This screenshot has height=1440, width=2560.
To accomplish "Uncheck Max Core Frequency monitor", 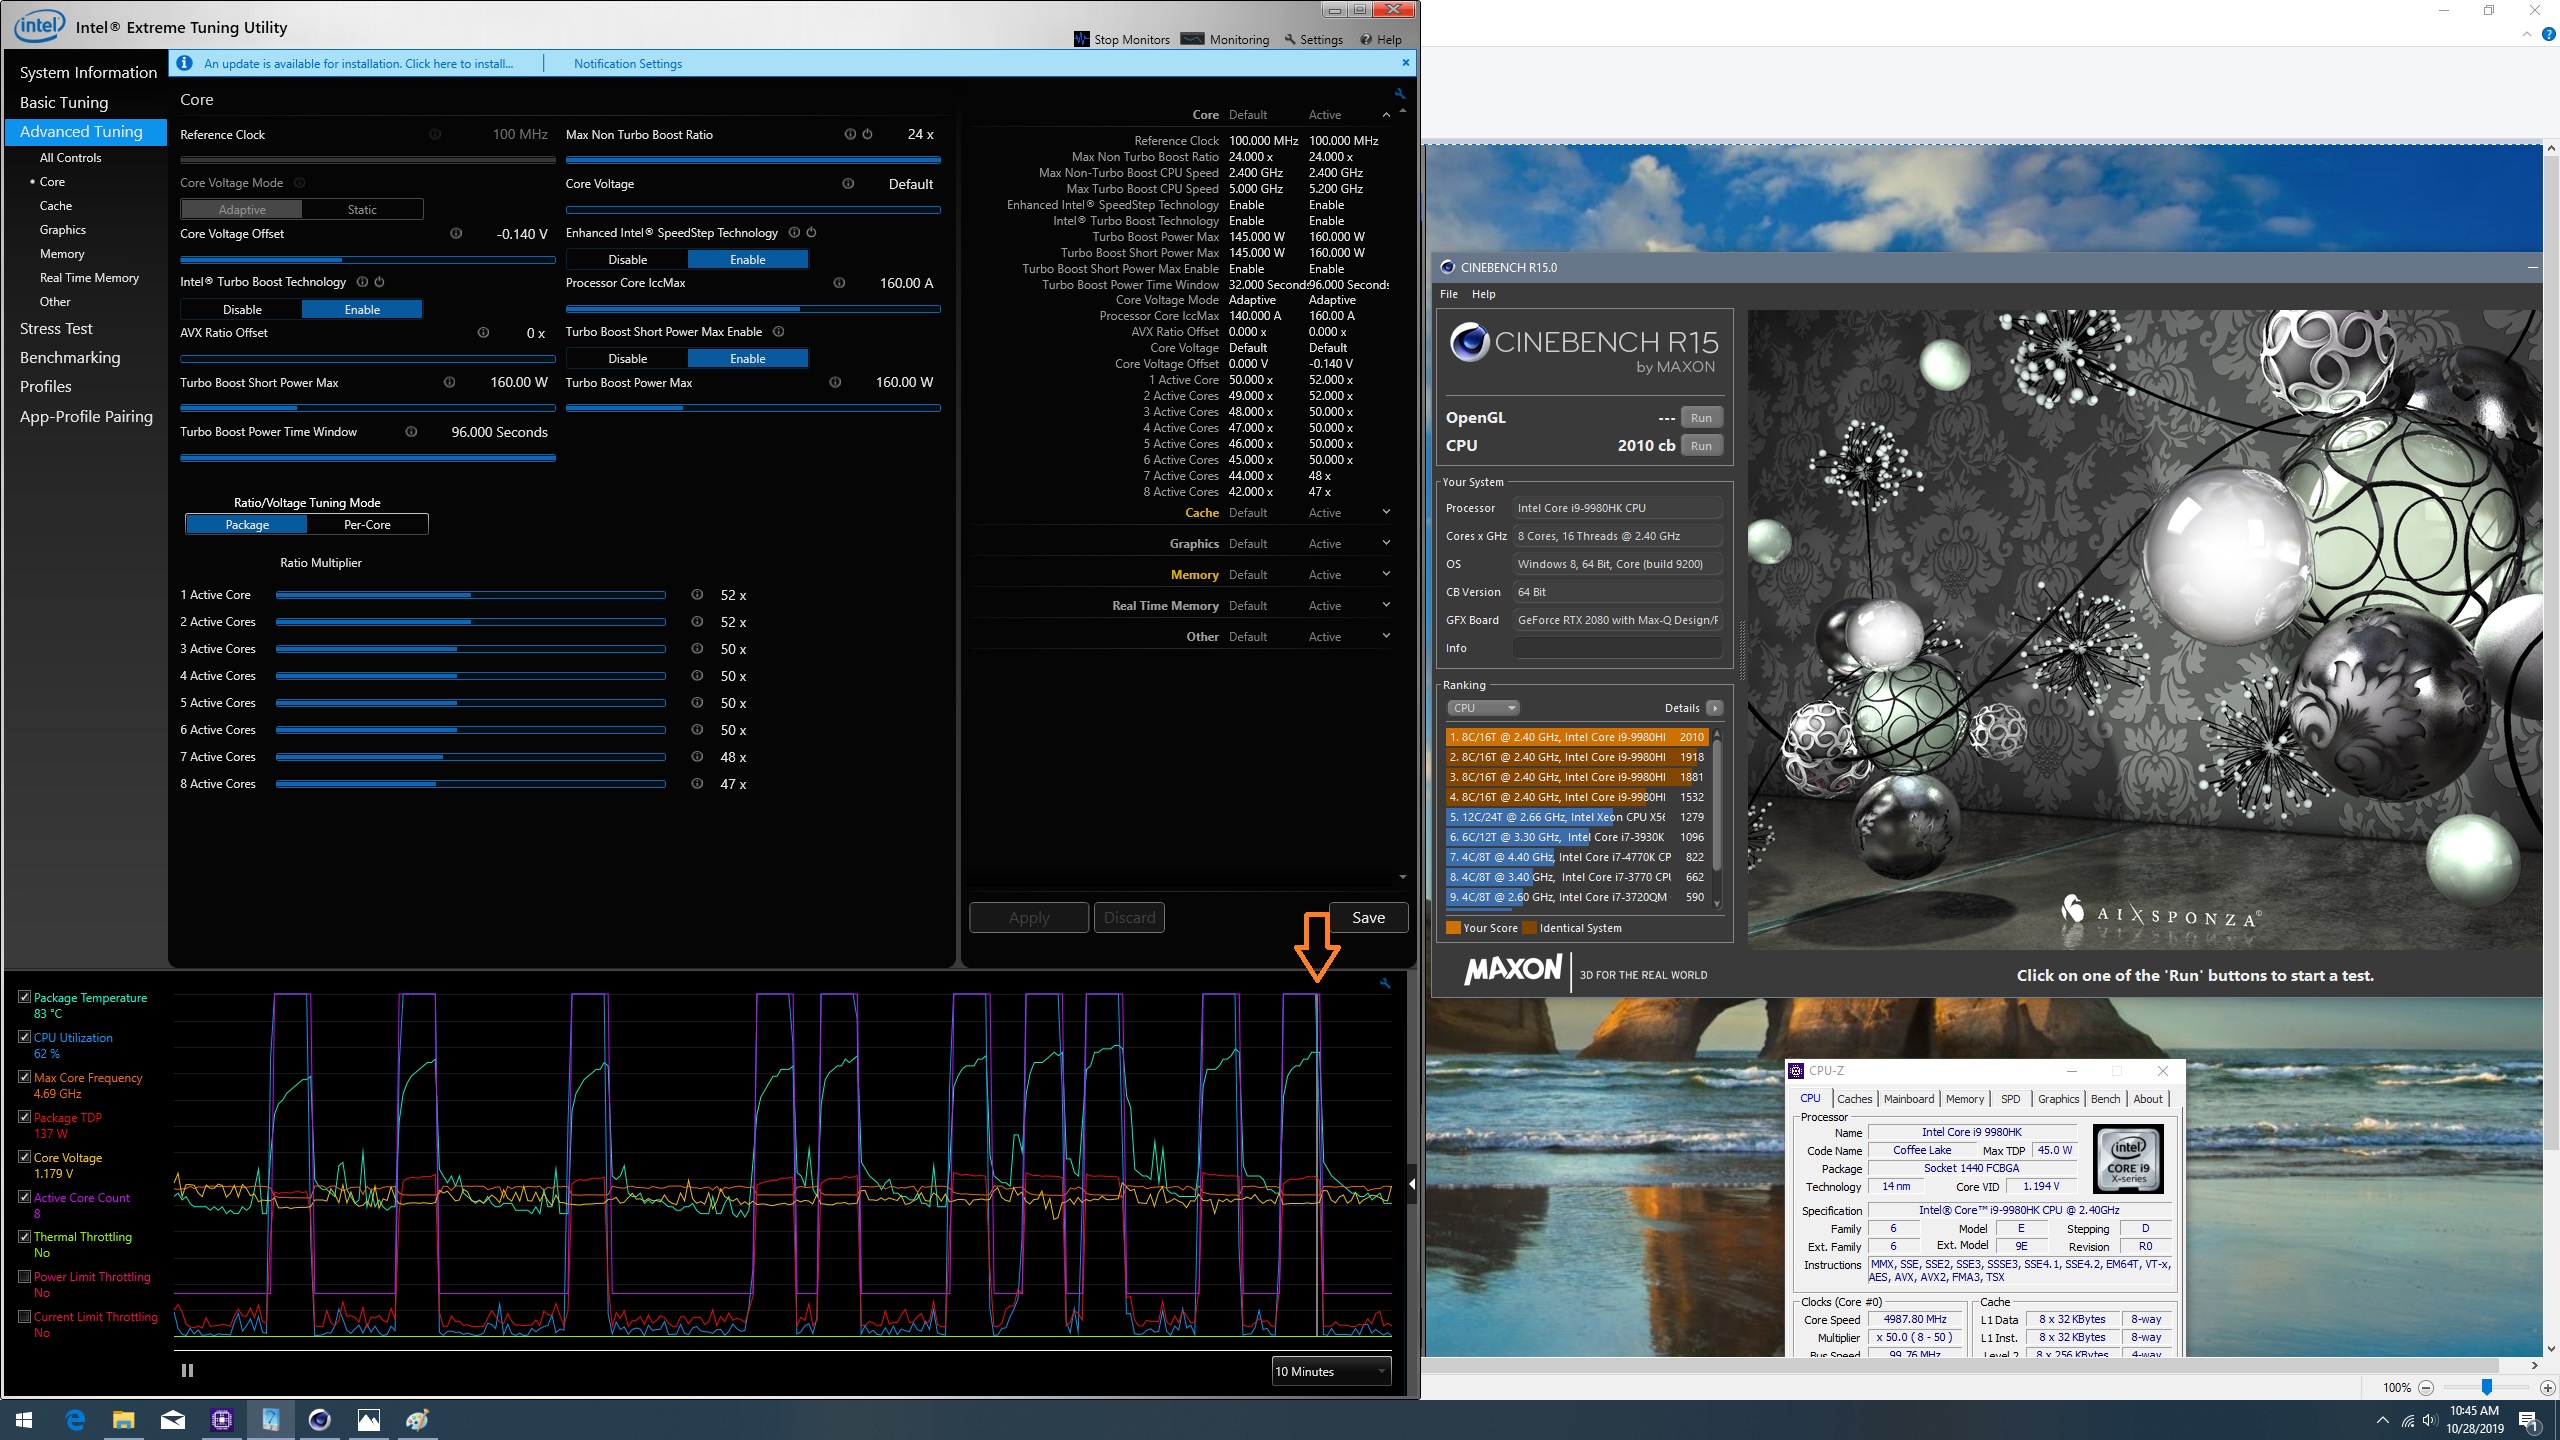I will click(24, 1077).
